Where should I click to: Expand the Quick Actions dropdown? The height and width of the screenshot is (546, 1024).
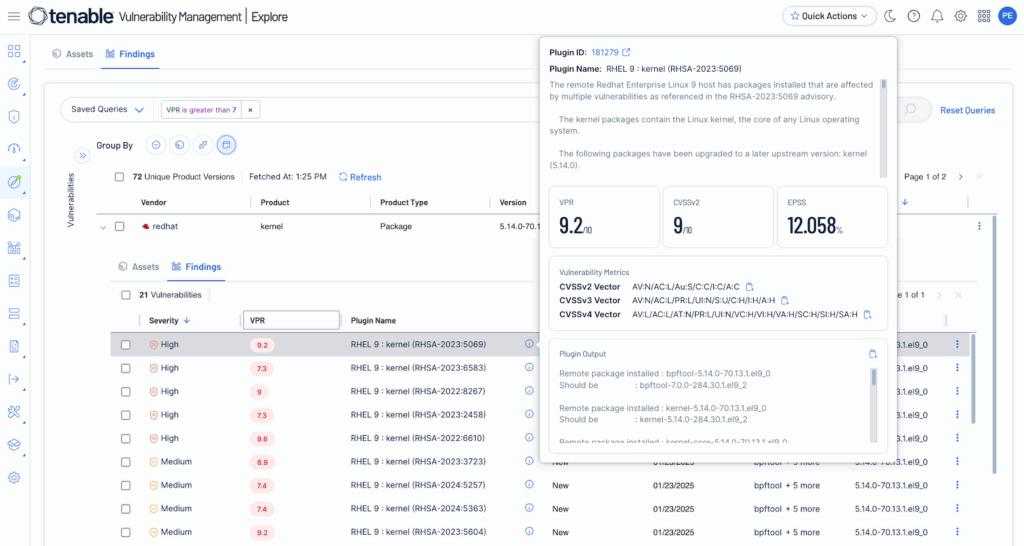[829, 16]
